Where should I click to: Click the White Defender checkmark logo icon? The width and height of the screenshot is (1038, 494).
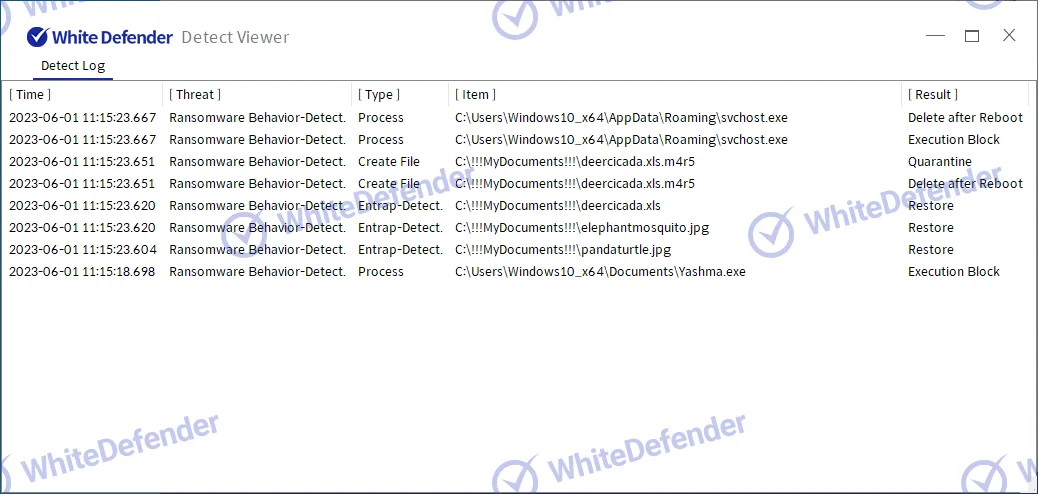pyautogui.click(x=37, y=37)
